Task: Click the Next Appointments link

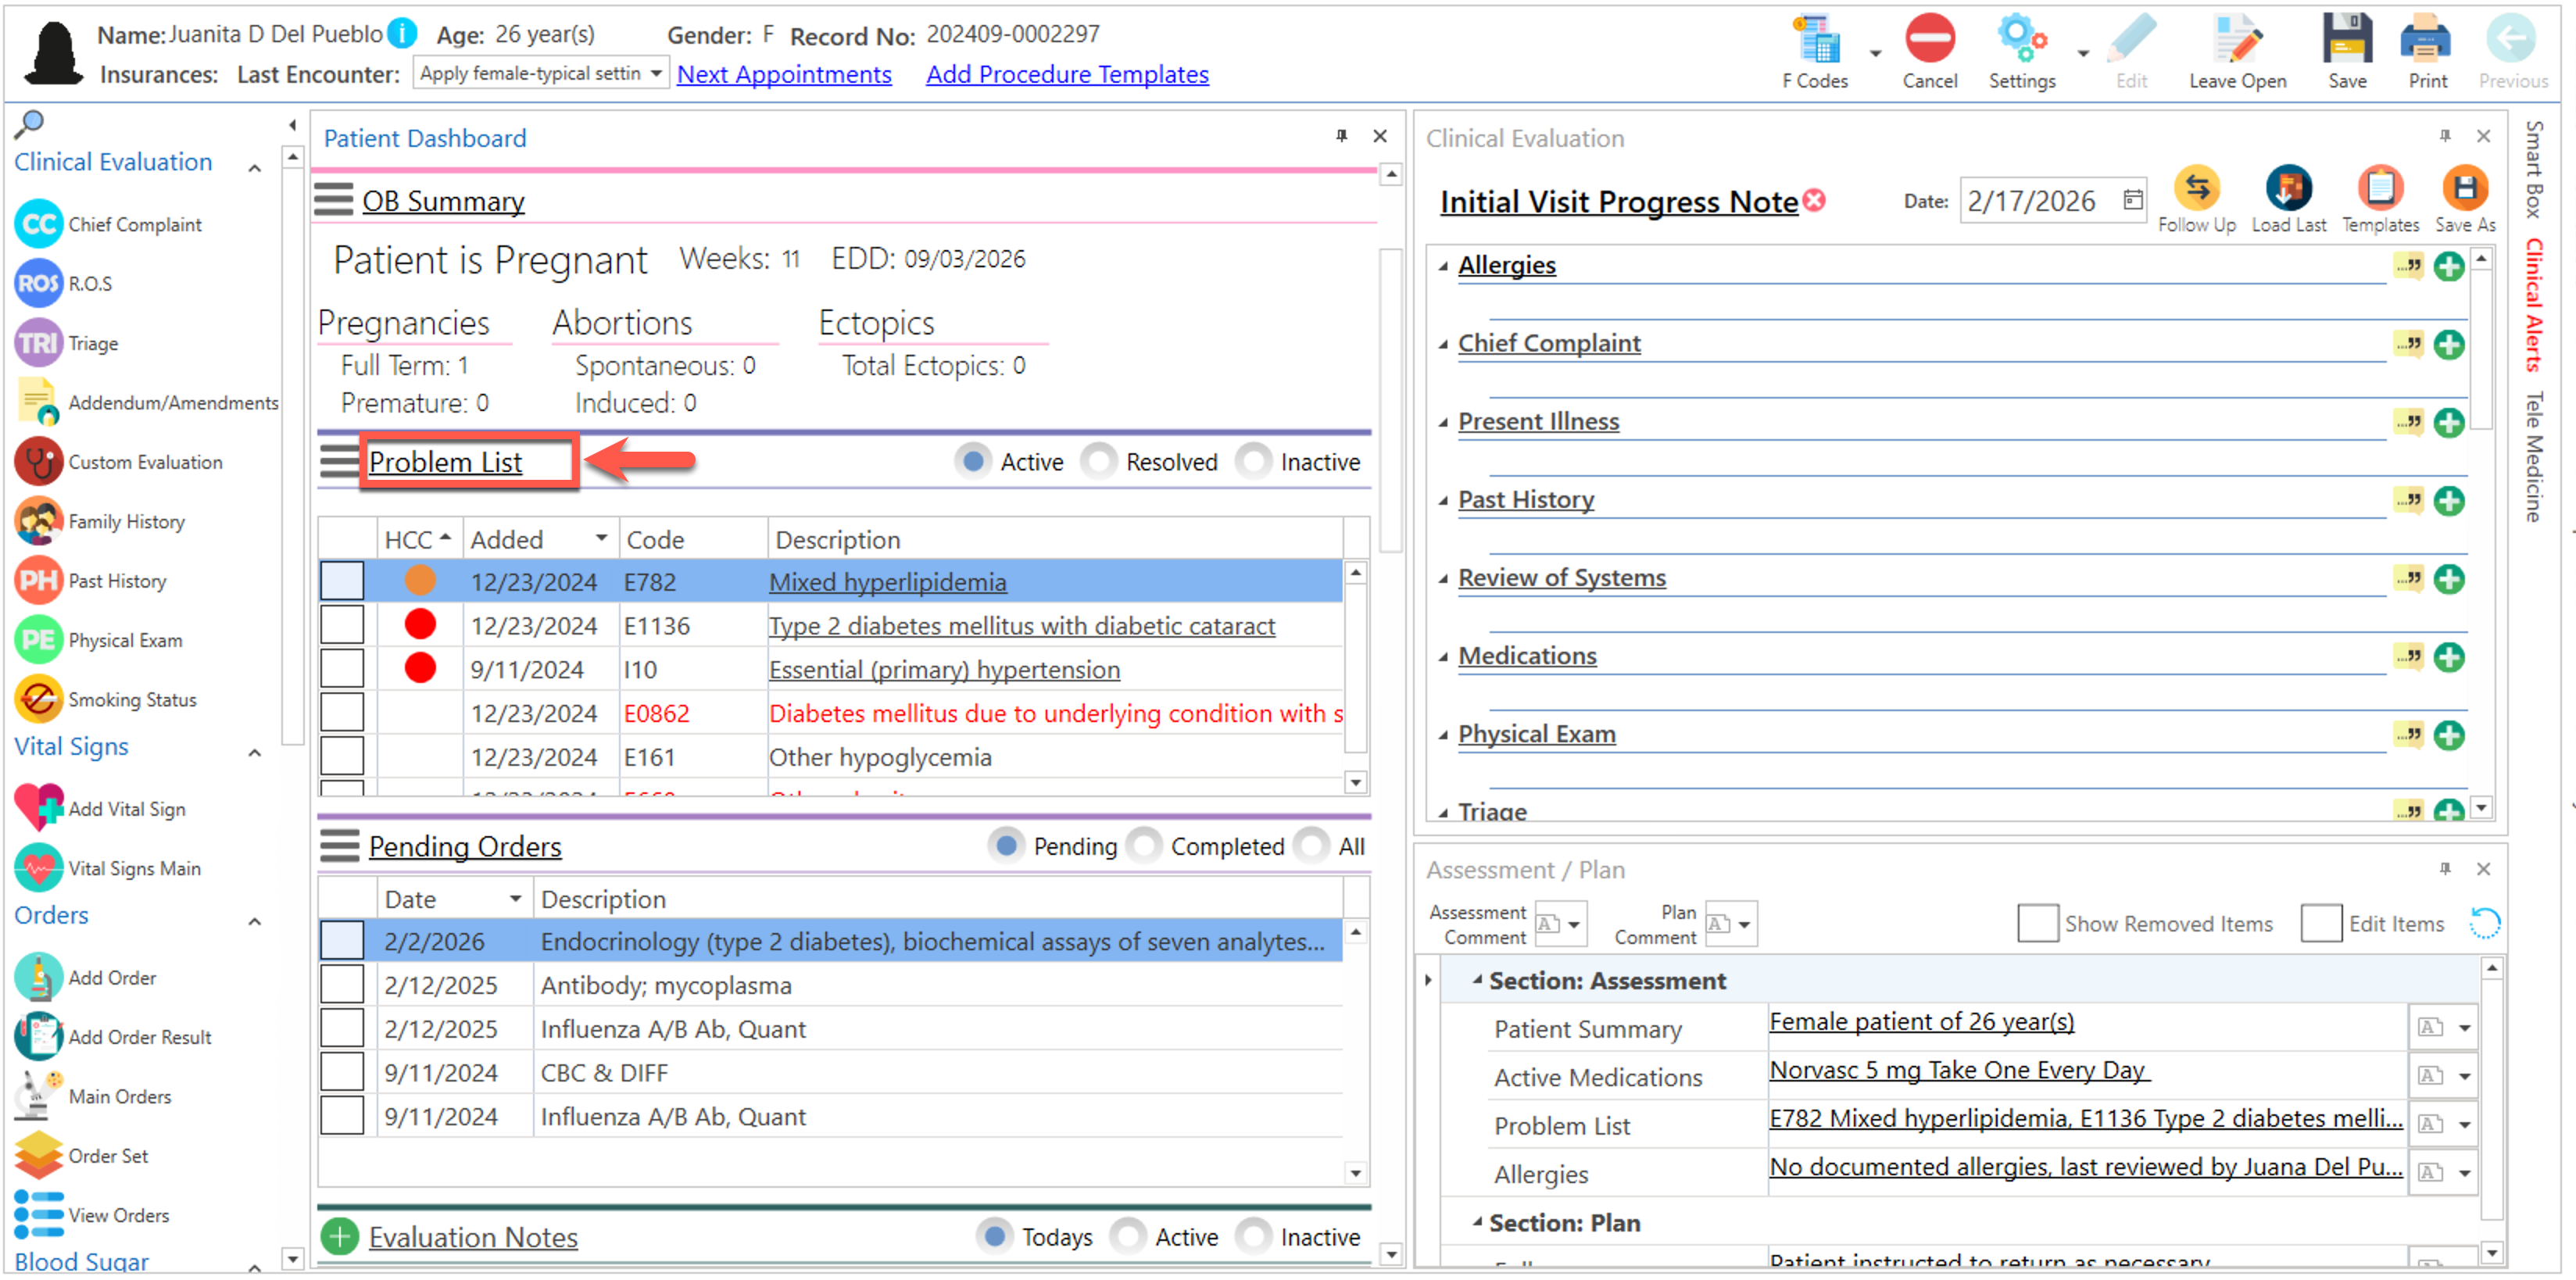Action: click(x=783, y=74)
